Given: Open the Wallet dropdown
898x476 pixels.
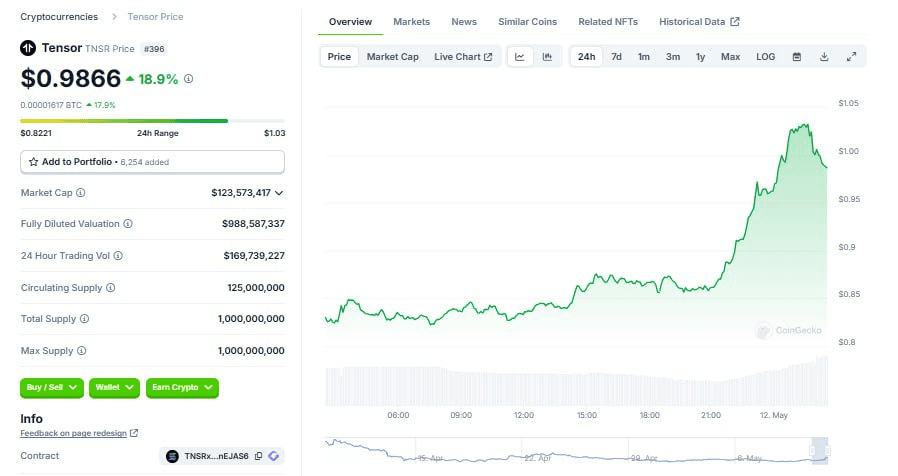Looking at the screenshot, I should point(115,388).
